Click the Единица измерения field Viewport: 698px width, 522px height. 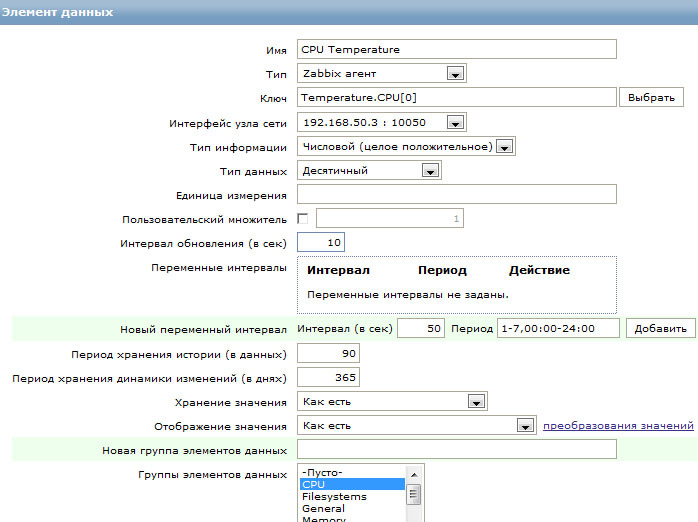[x=456, y=194]
